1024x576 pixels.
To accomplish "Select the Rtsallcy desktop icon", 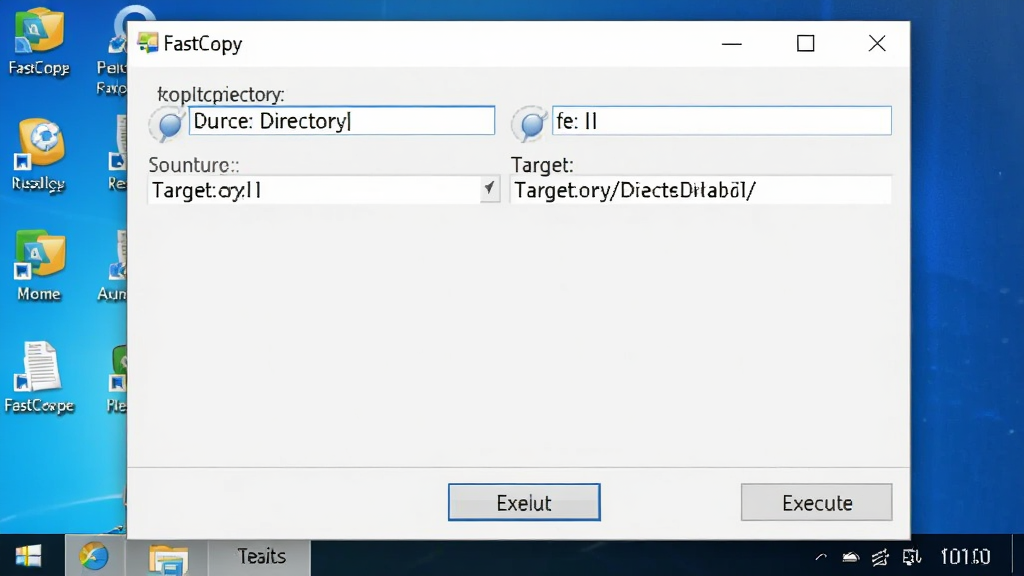I will point(40,143).
